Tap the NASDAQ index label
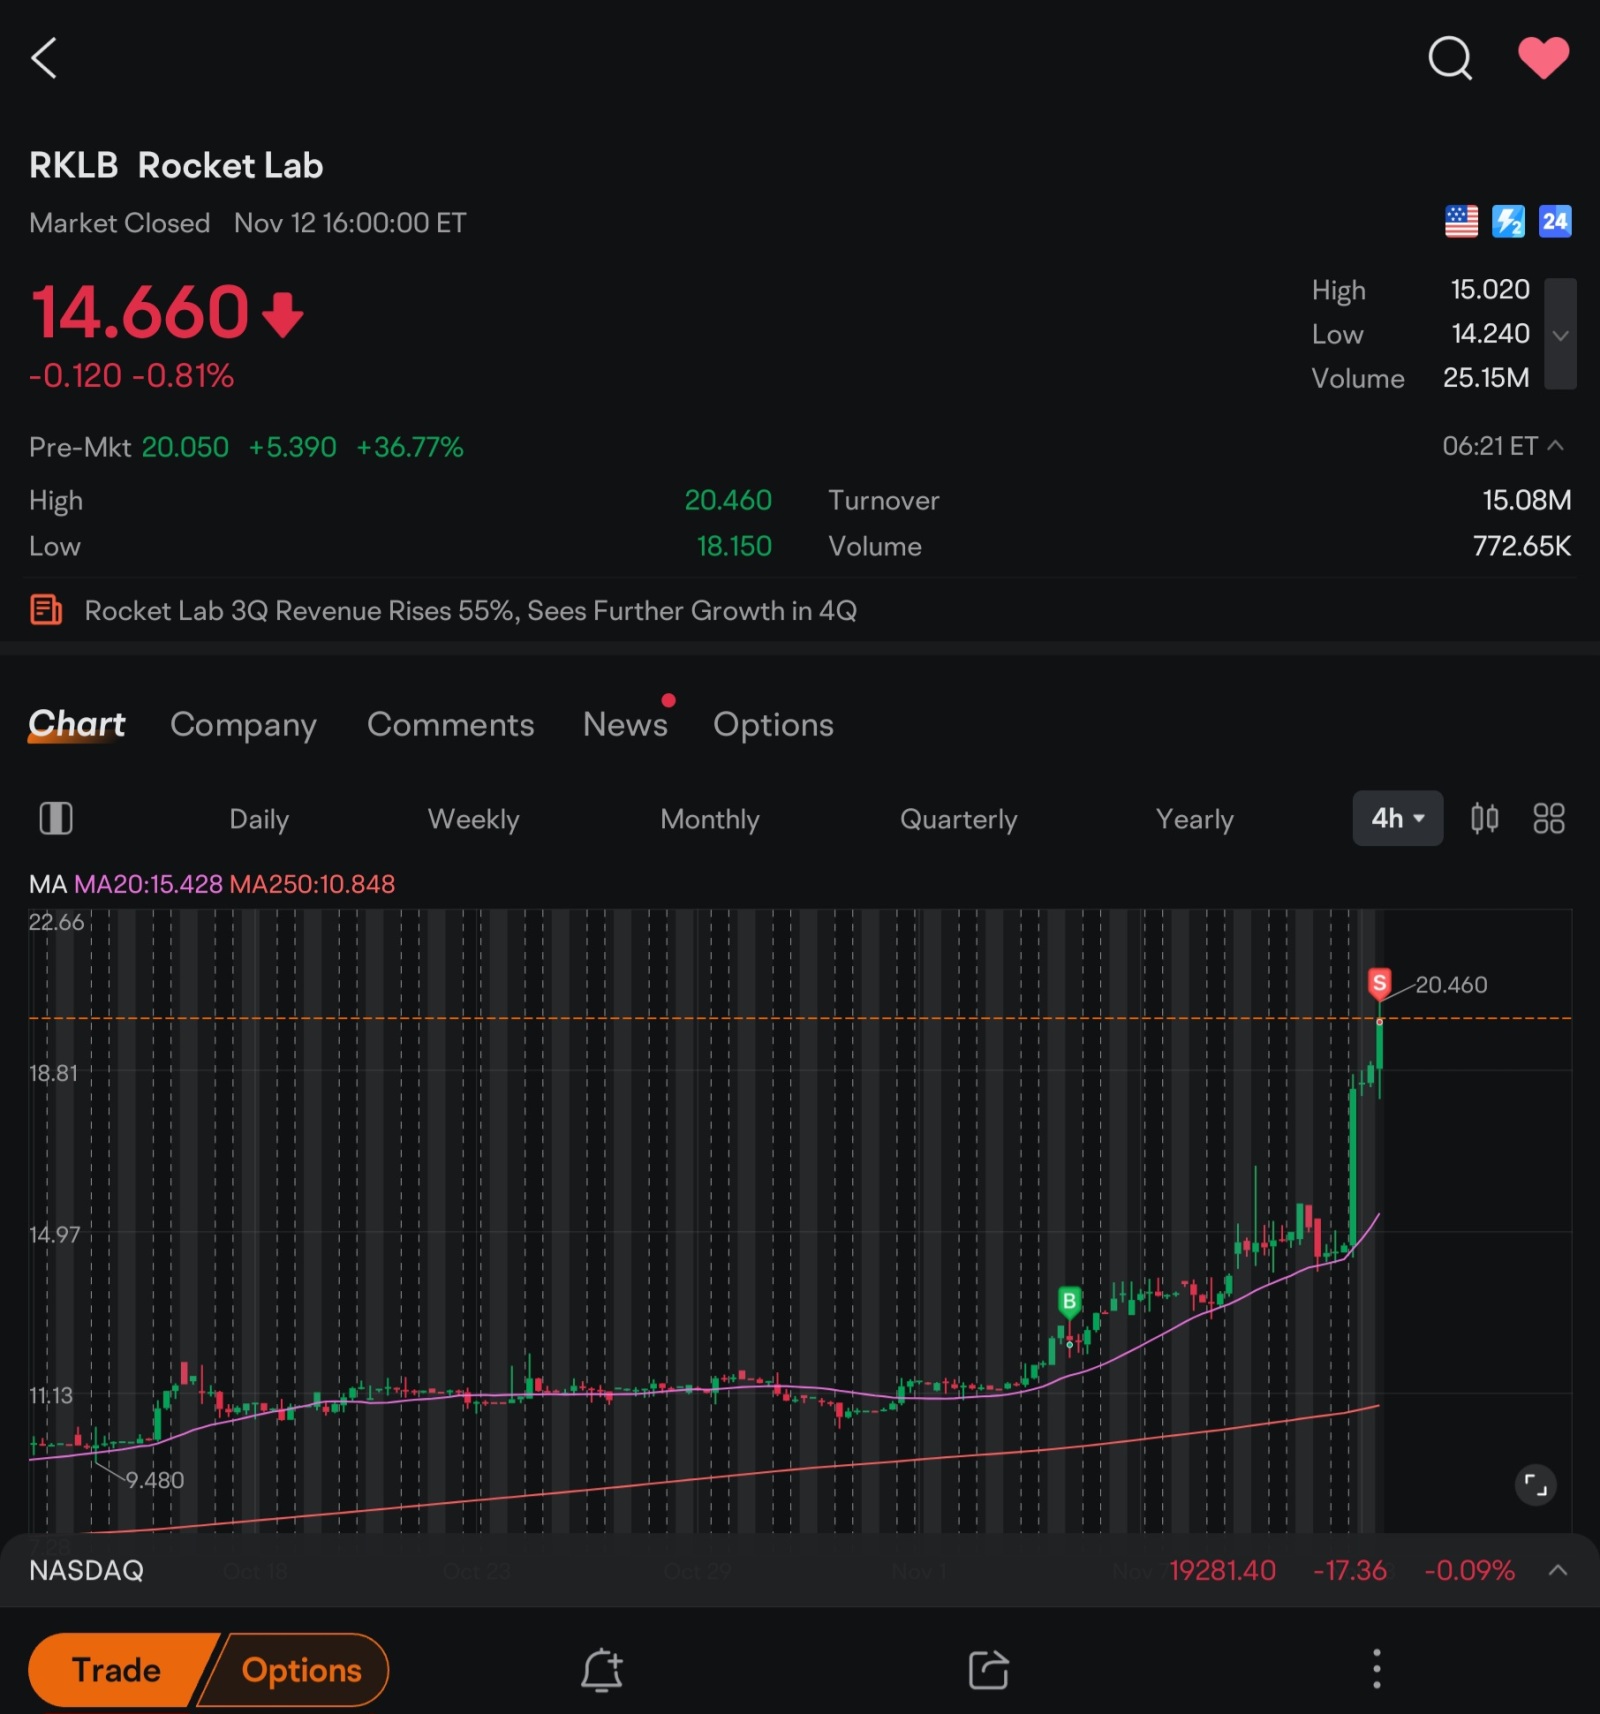Viewport: 1600px width, 1714px height. click(86, 1570)
